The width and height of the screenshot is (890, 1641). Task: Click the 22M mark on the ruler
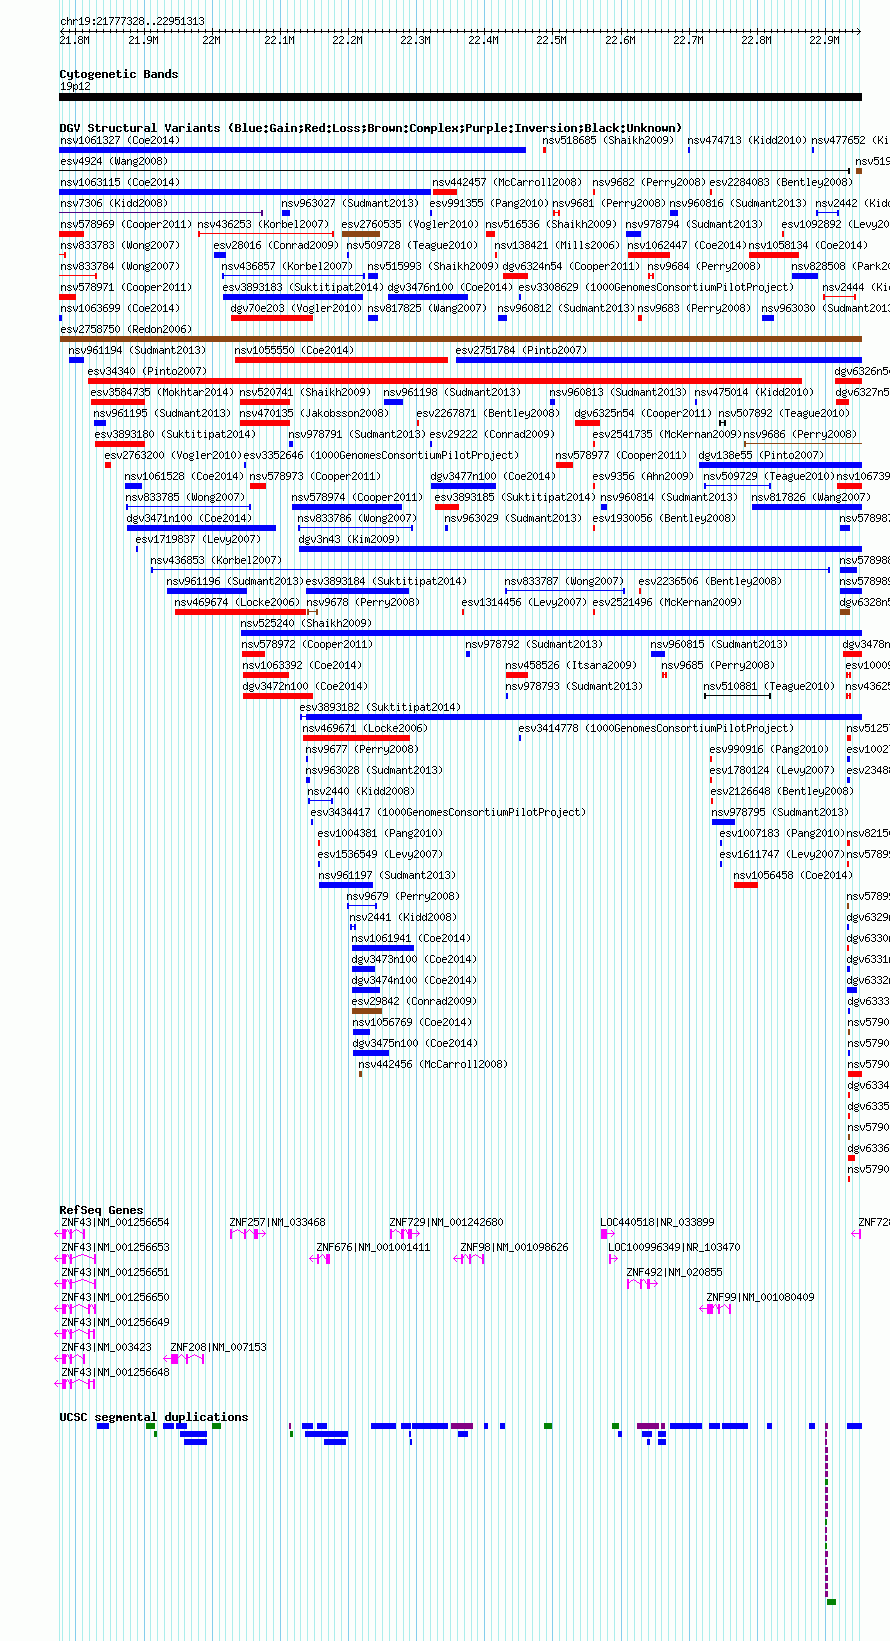click(211, 40)
